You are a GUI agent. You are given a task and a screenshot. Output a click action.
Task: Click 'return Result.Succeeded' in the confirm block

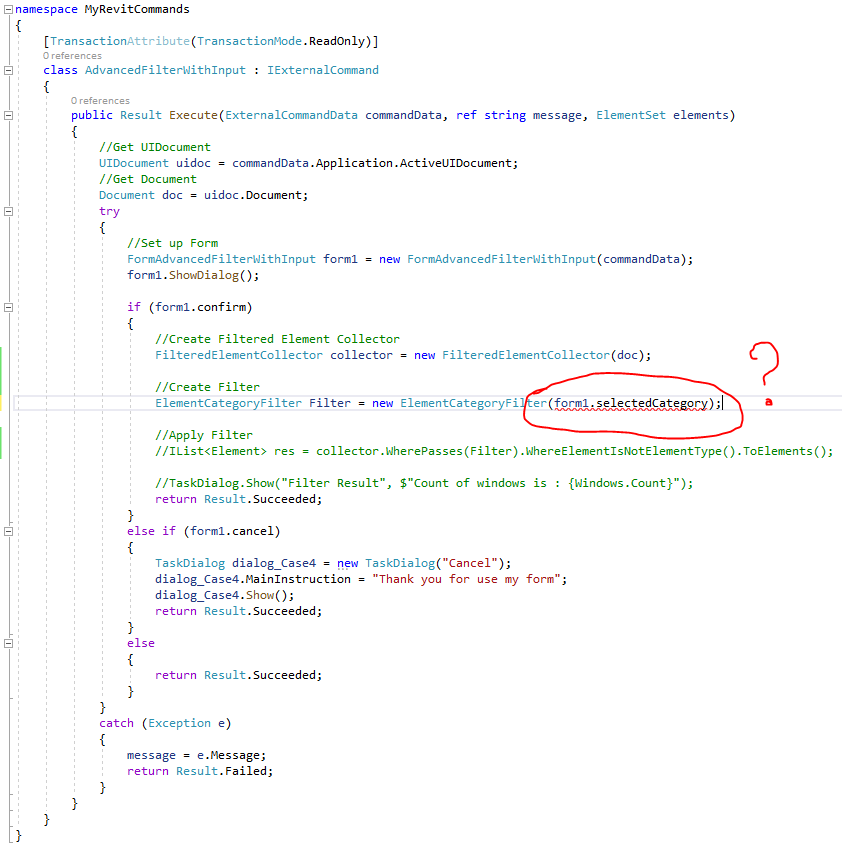(238, 499)
